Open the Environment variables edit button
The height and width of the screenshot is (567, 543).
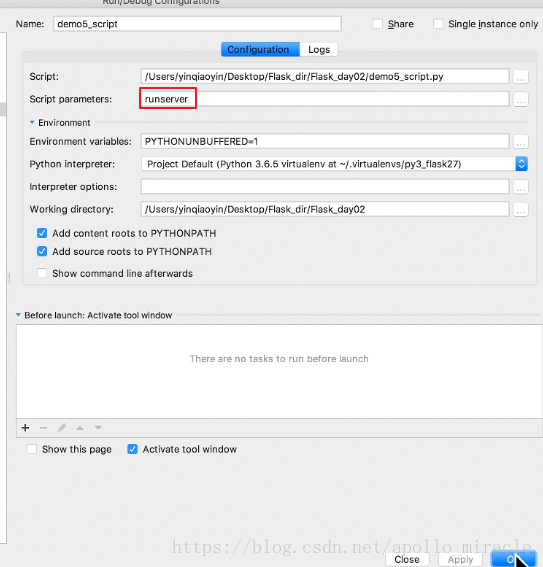[521, 141]
